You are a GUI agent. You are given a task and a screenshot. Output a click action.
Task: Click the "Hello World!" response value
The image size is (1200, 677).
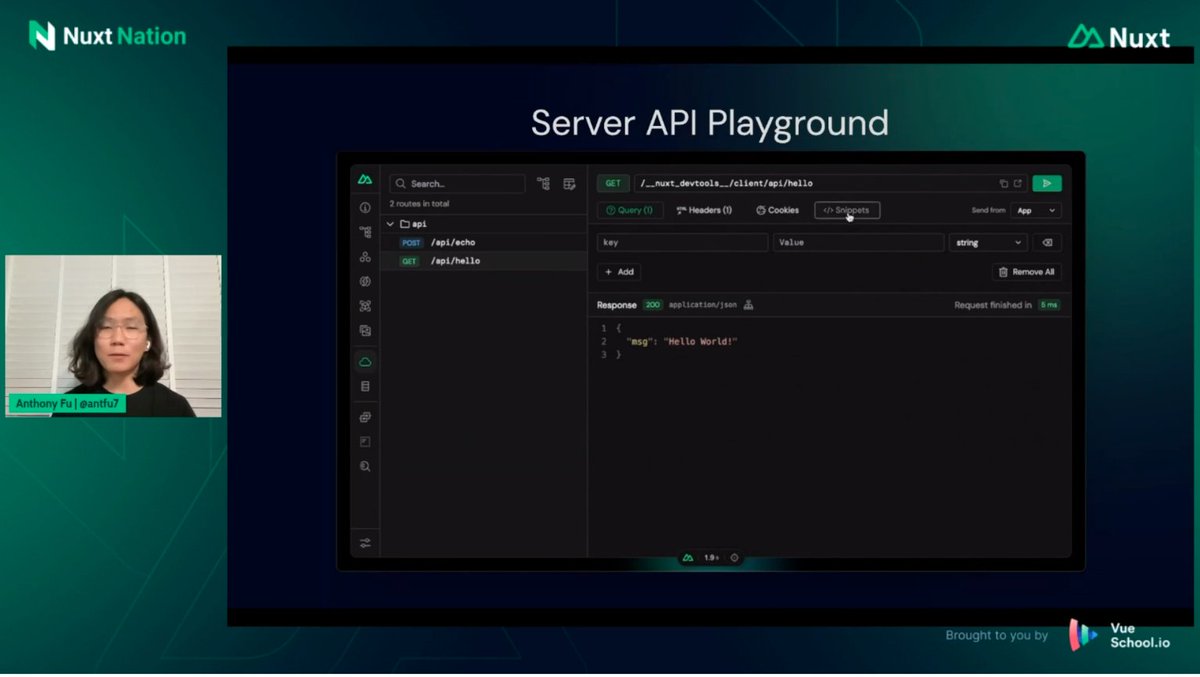[700, 342]
